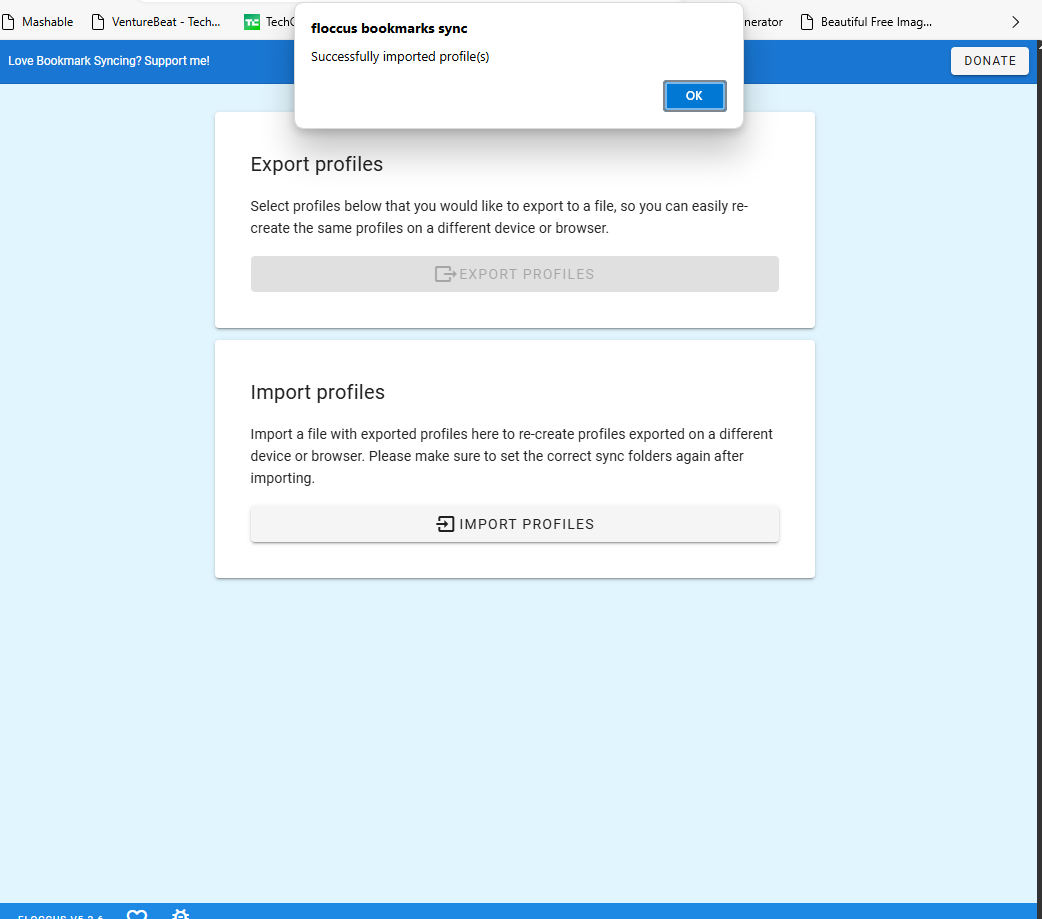Click the VentureBeat bookmark page icon

pos(98,22)
